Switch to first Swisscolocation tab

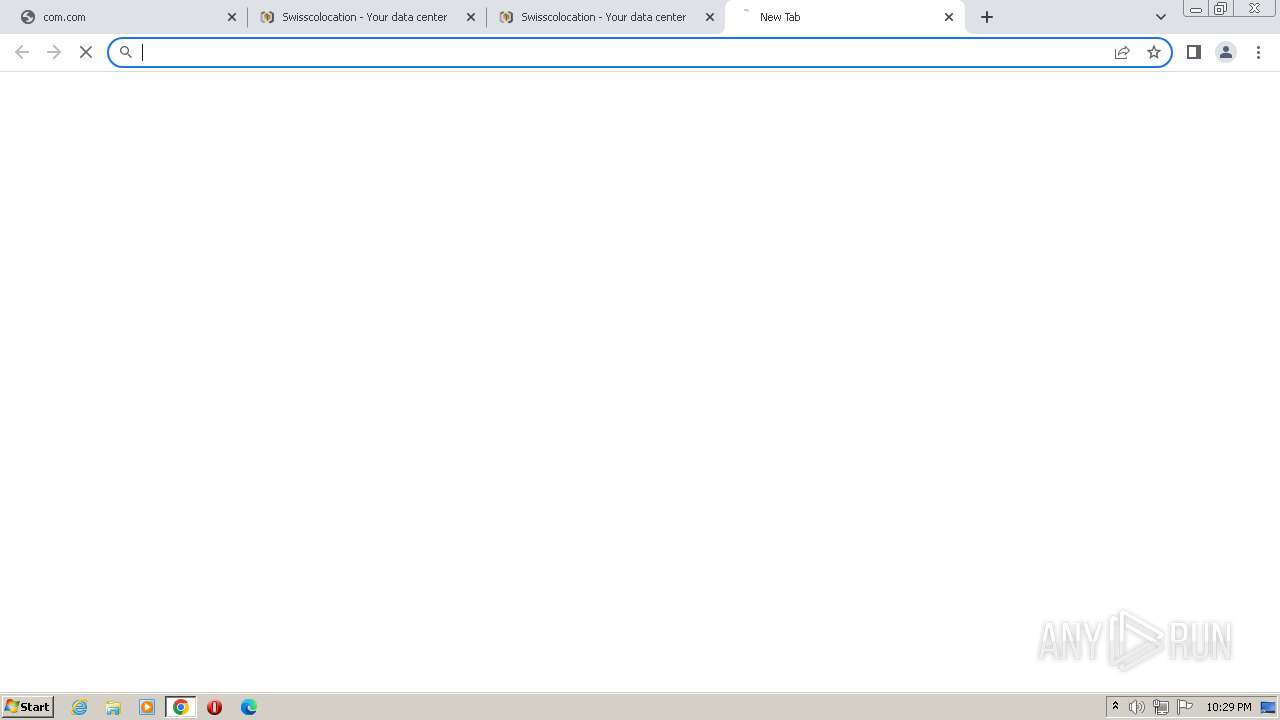click(366, 17)
